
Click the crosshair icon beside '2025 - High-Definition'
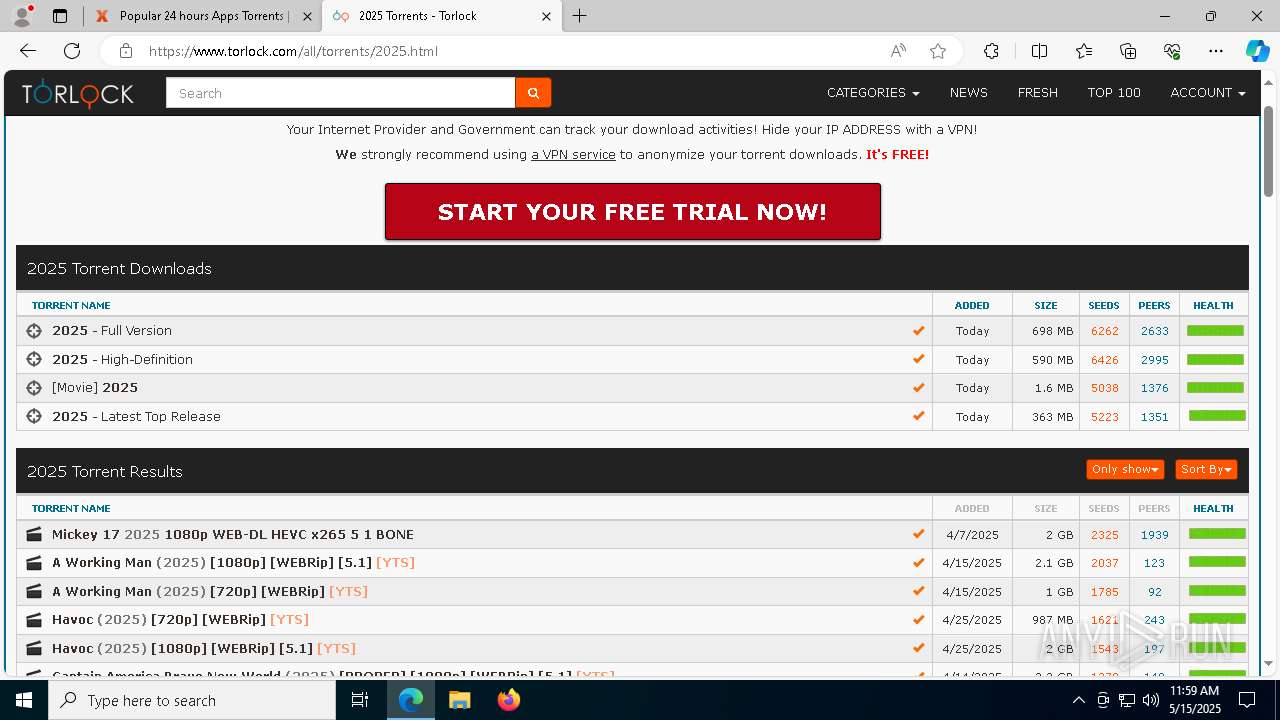pyautogui.click(x=34, y=359)
